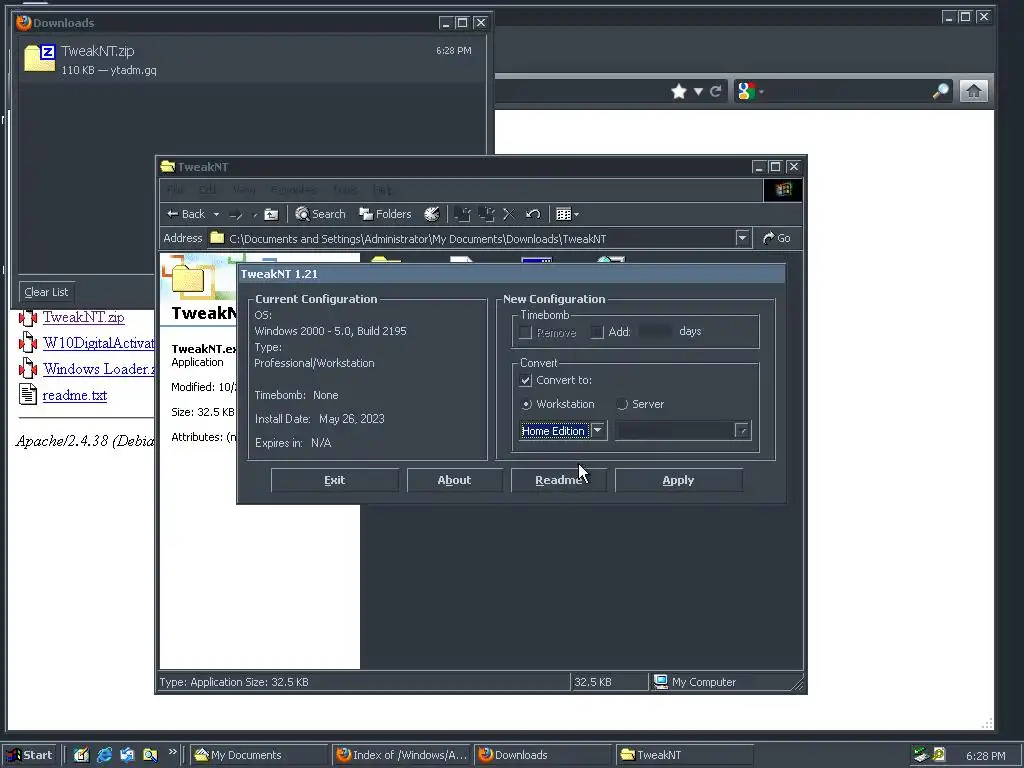1024x768 pixels.
Task: Open the History toolbar icon
Action: (432, 214)
